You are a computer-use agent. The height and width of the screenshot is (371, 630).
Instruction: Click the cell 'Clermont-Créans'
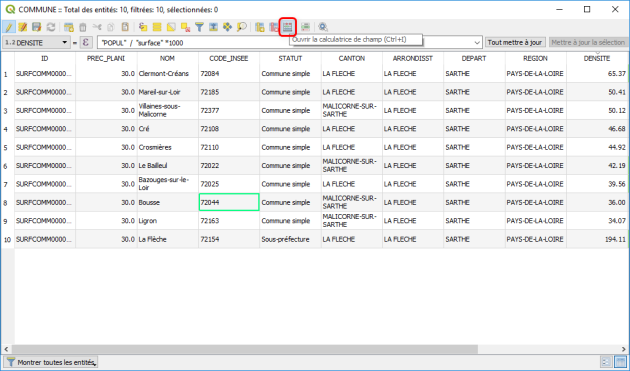pyautogui.click(x=167, y=74)
